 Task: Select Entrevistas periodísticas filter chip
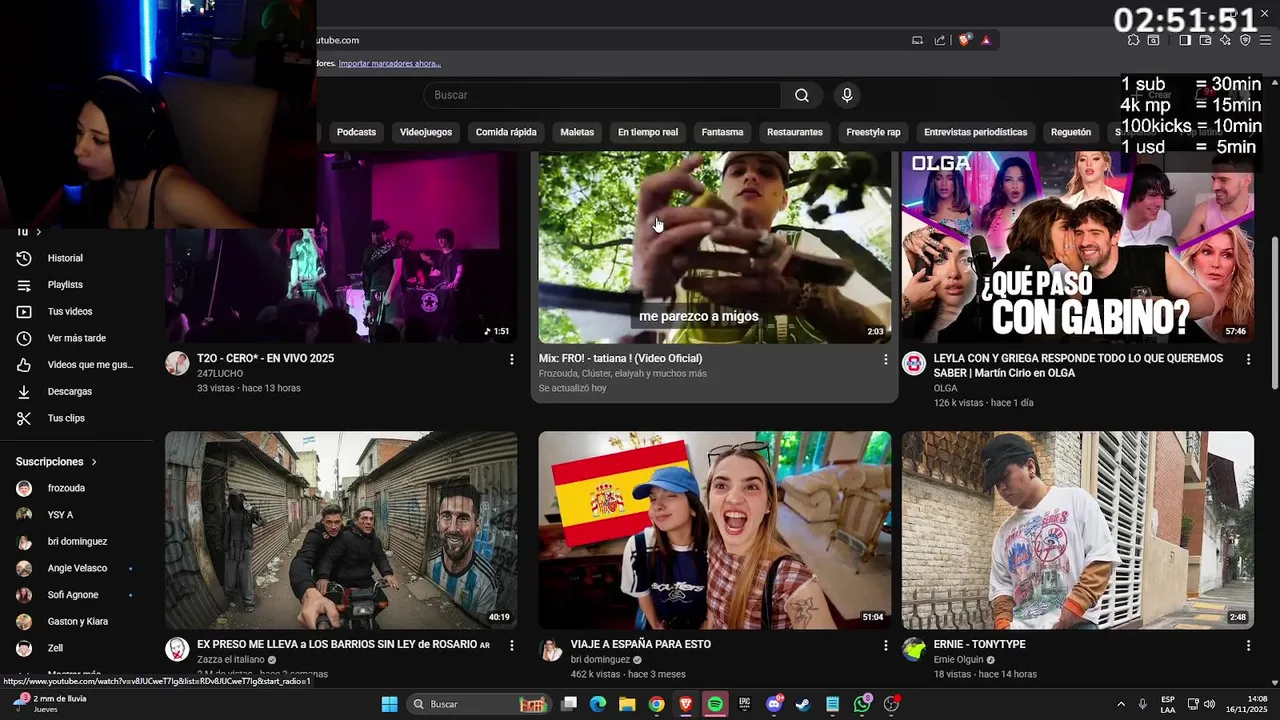point(976,132)
